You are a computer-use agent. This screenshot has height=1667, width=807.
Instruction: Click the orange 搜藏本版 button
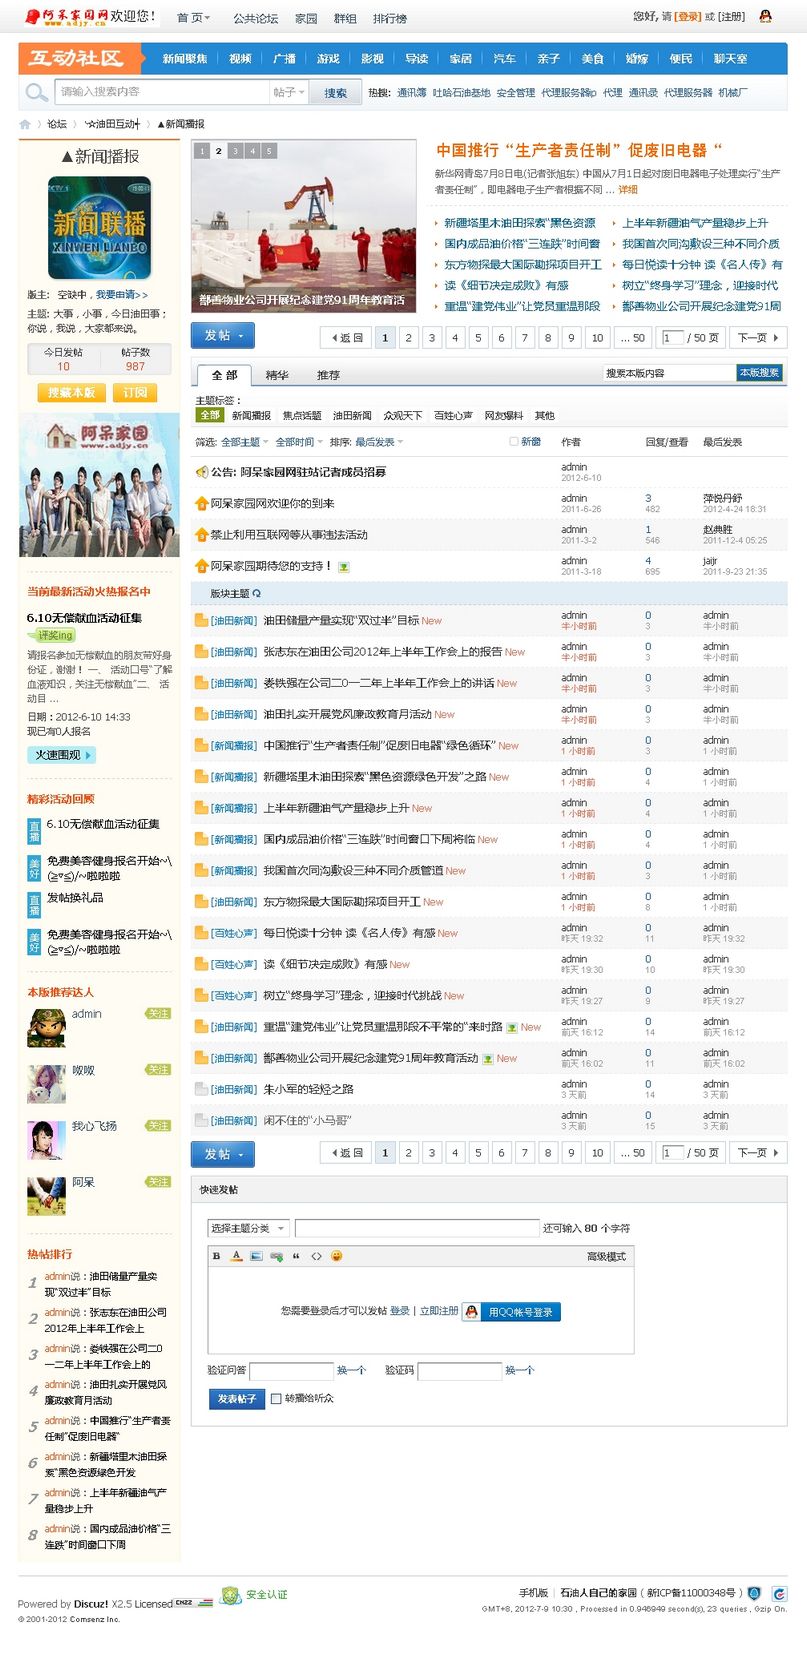71,393
